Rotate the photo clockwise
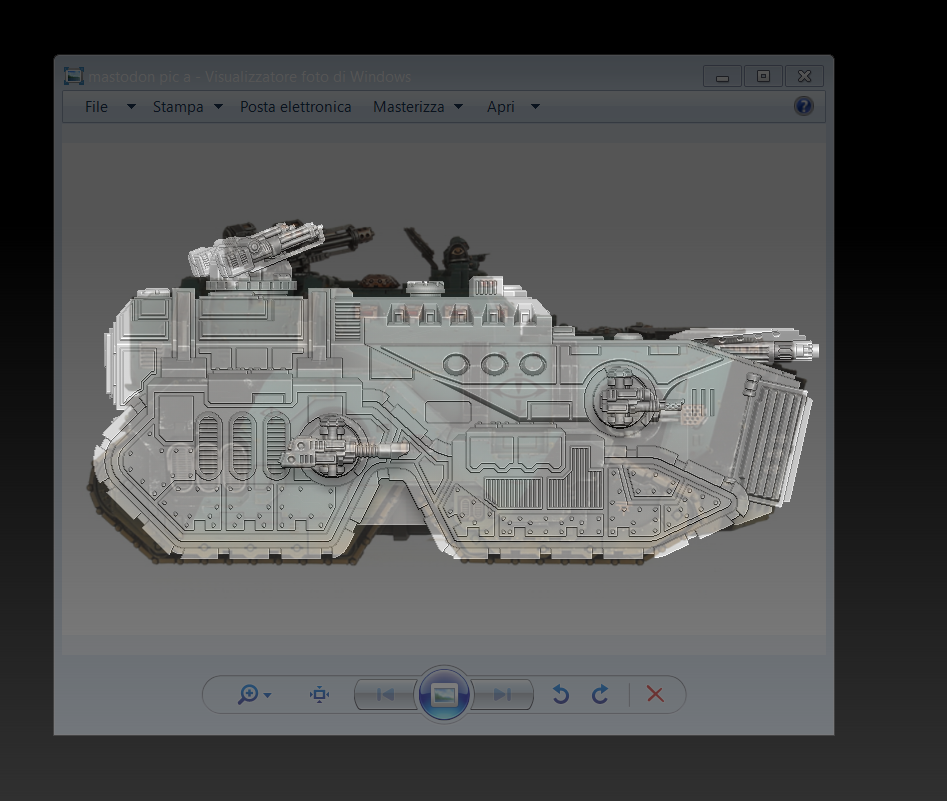Screen dimensions: 947x801 [x=599, y=694]
